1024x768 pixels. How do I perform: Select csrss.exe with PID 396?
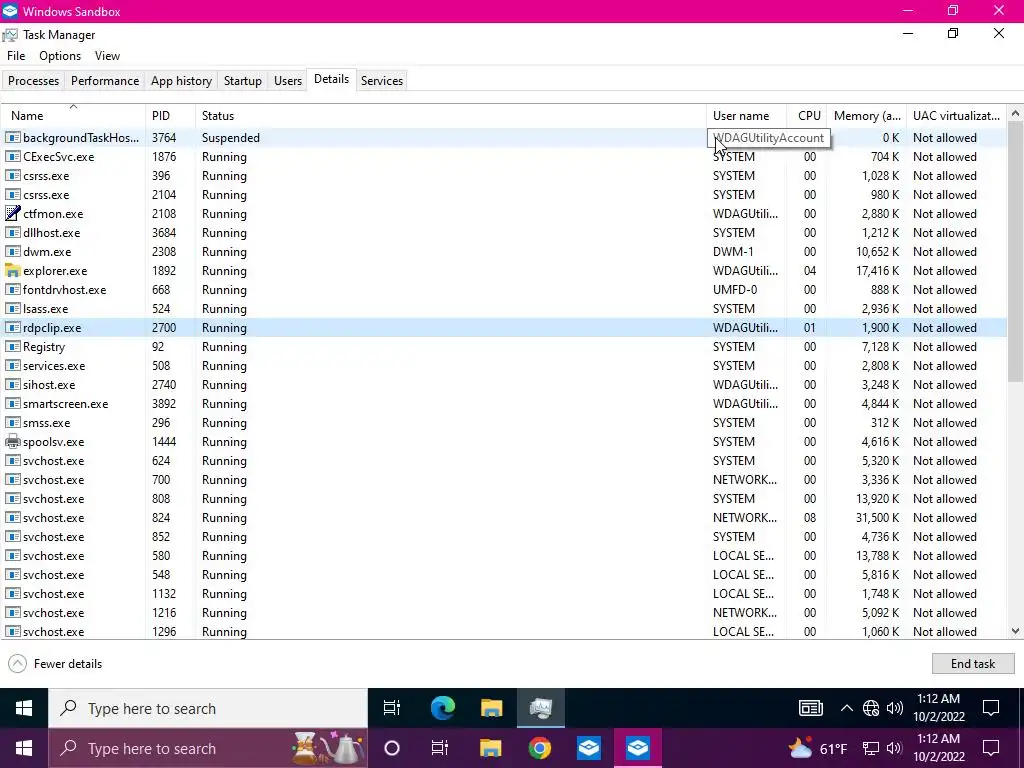click(504, 176)
